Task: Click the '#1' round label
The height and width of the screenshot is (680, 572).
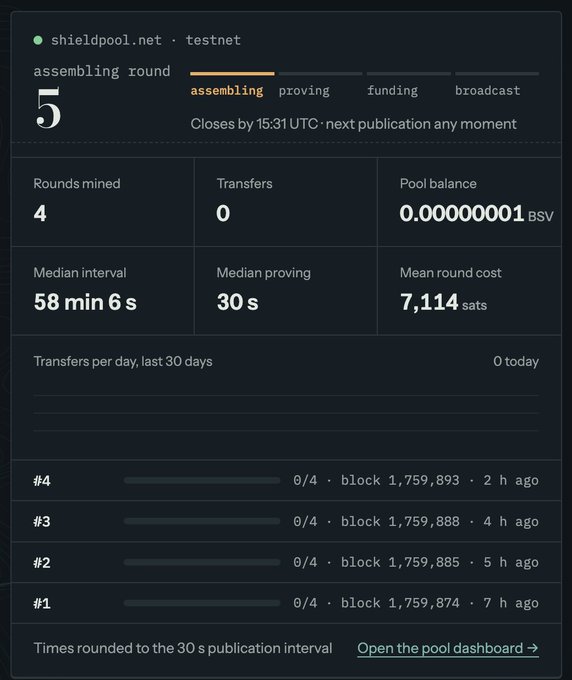Action: [x=42, y=603]
